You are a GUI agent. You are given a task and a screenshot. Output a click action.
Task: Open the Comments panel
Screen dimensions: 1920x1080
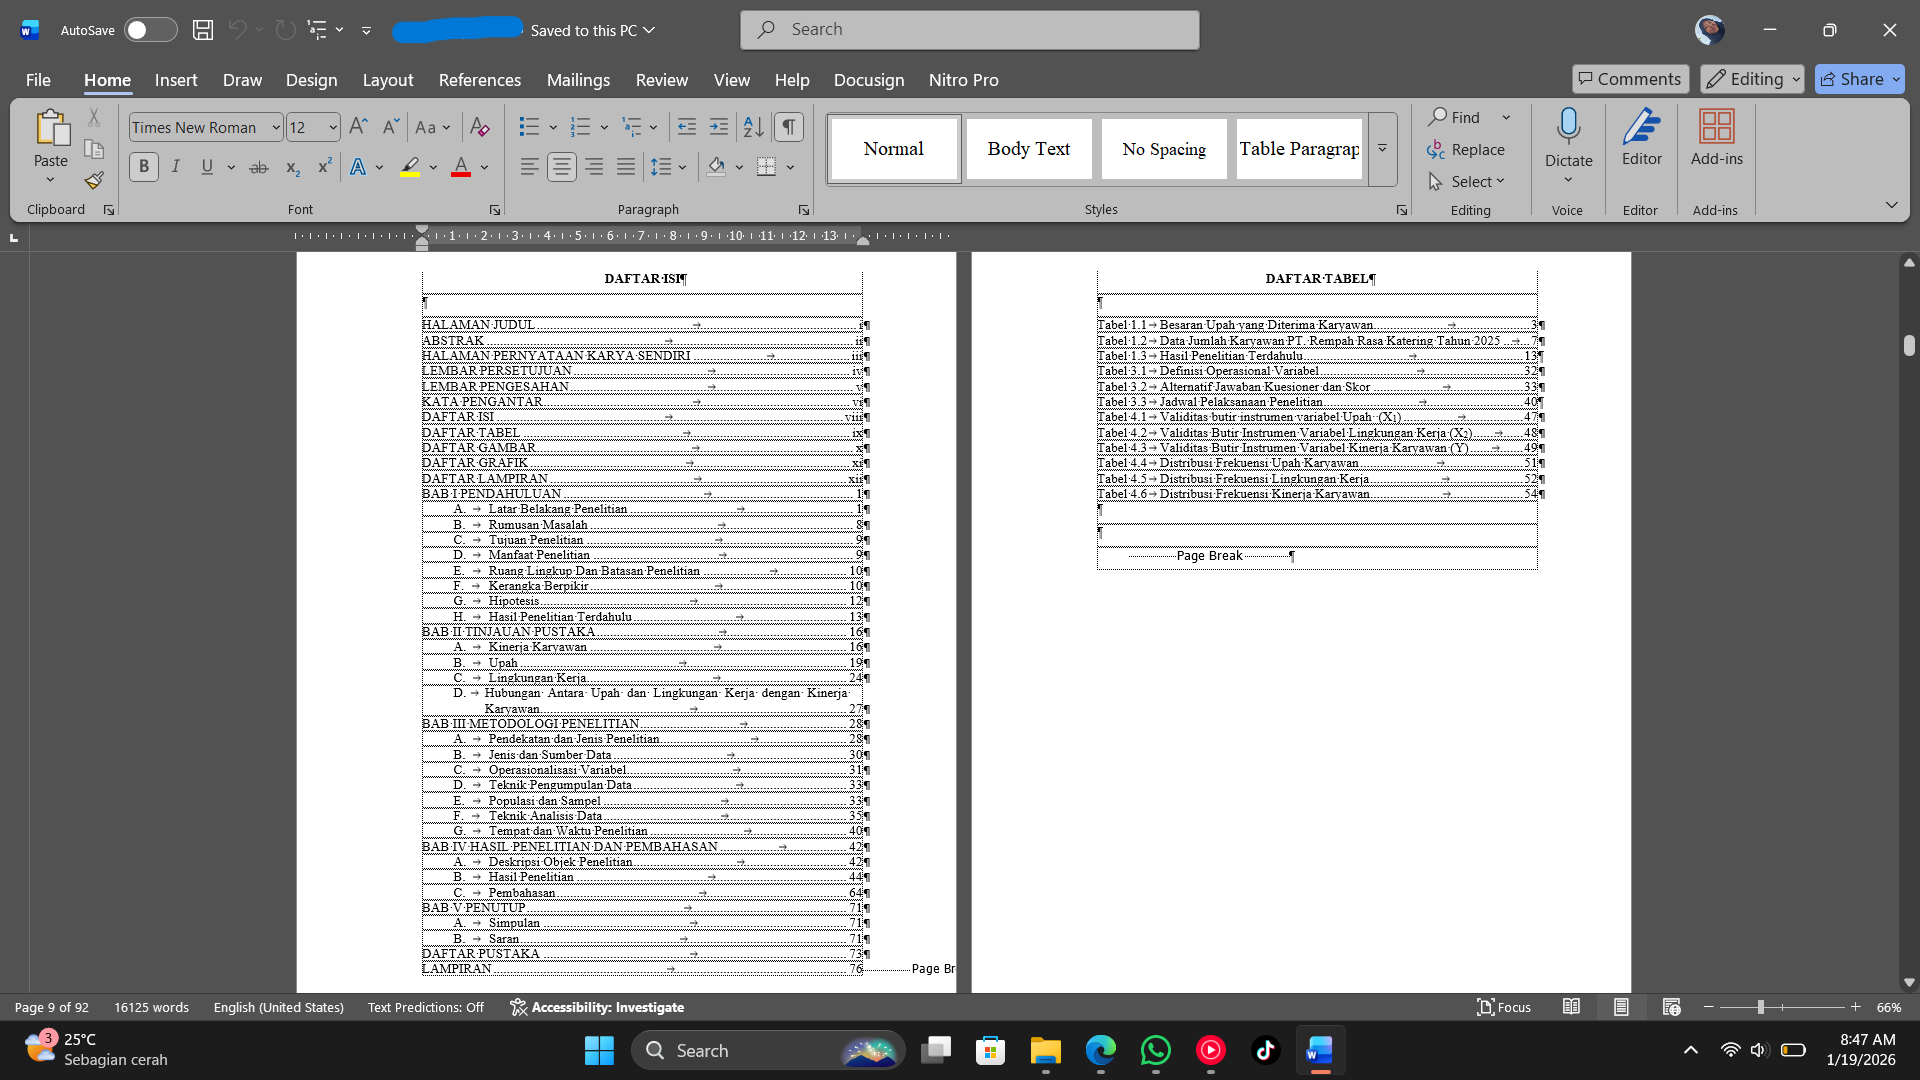[1630, 78]
